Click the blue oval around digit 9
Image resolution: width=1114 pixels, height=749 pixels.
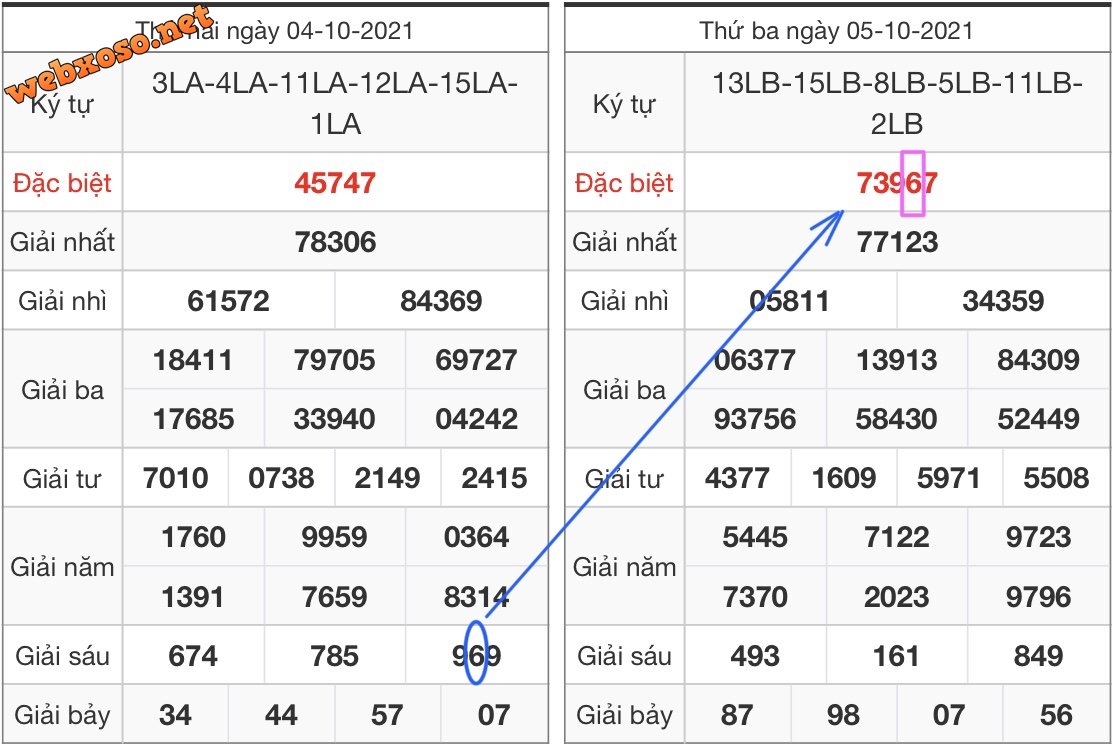pos(476,653)
